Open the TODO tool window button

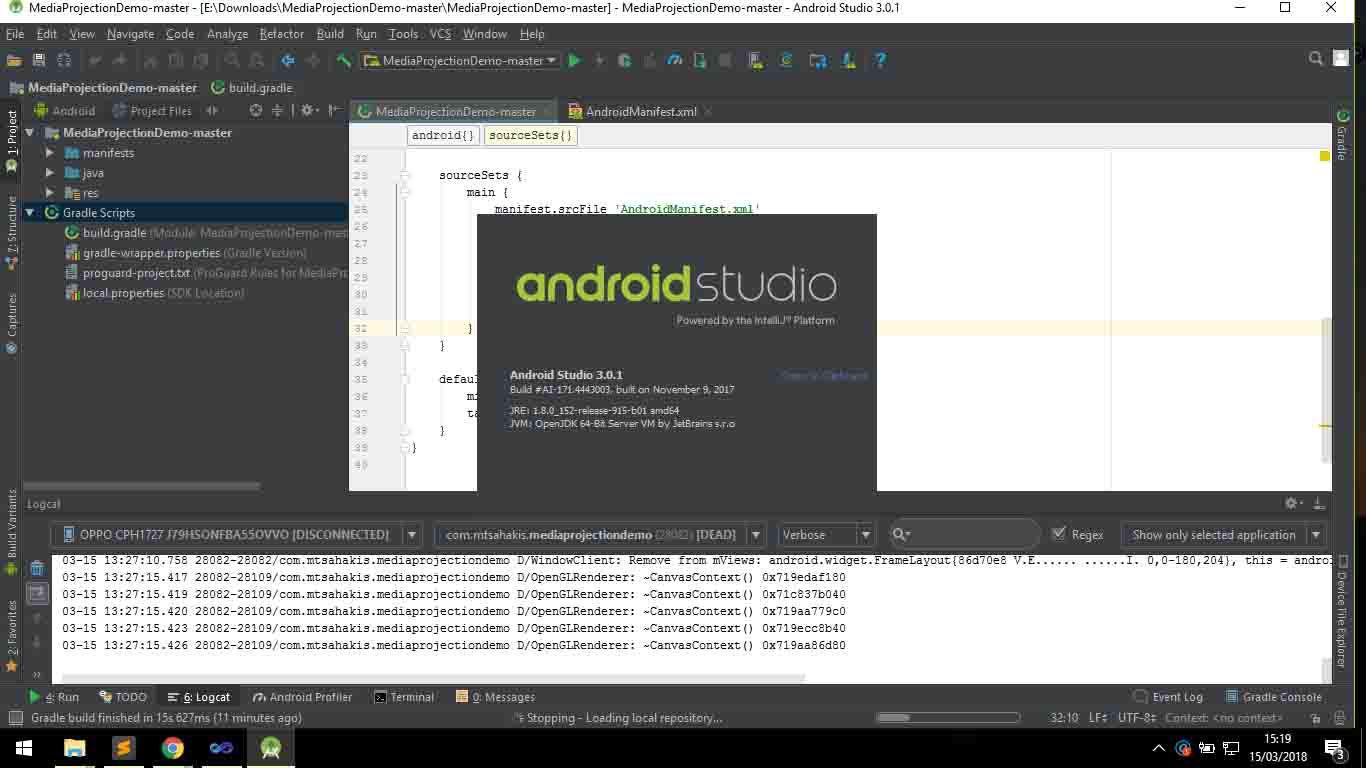(123, 697)
